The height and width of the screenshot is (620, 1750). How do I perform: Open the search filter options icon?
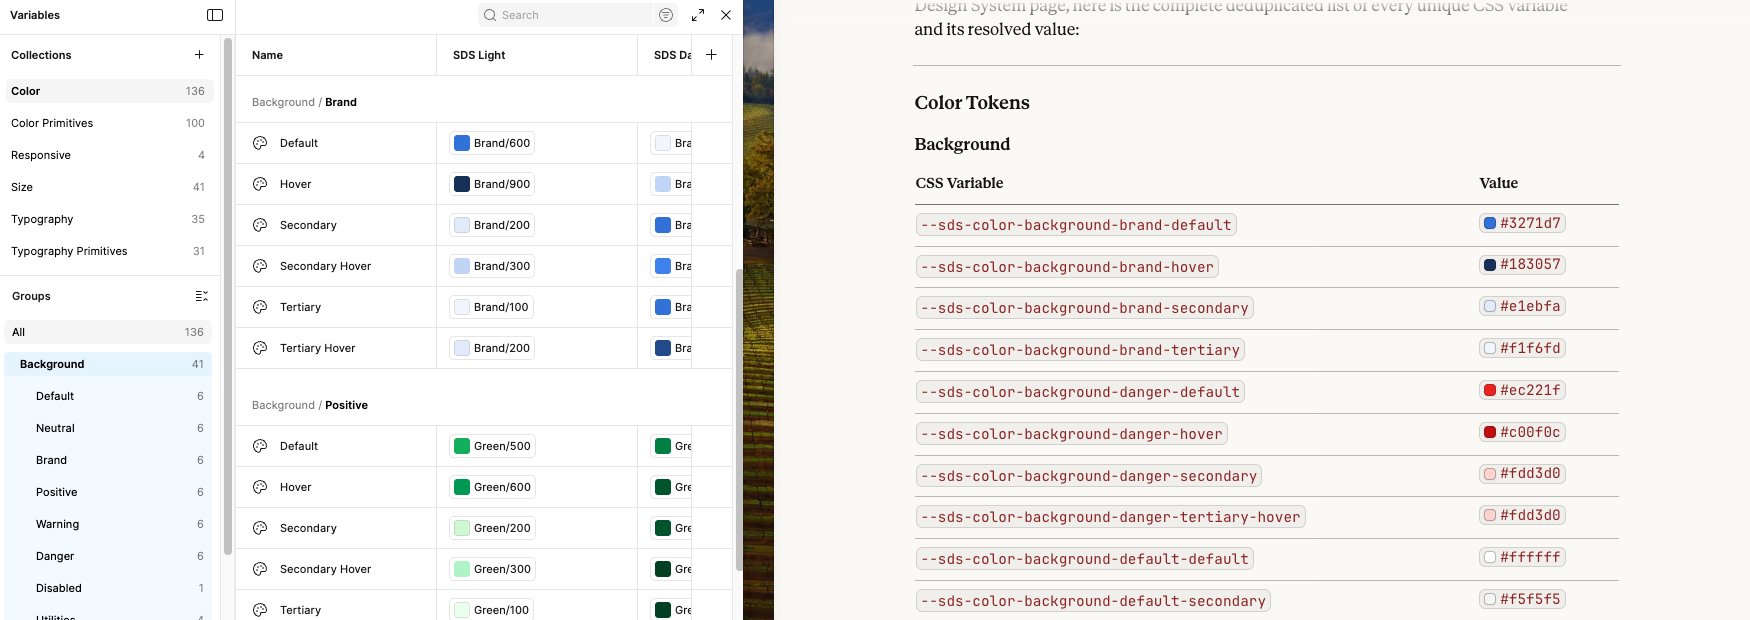tap(666, 15)
